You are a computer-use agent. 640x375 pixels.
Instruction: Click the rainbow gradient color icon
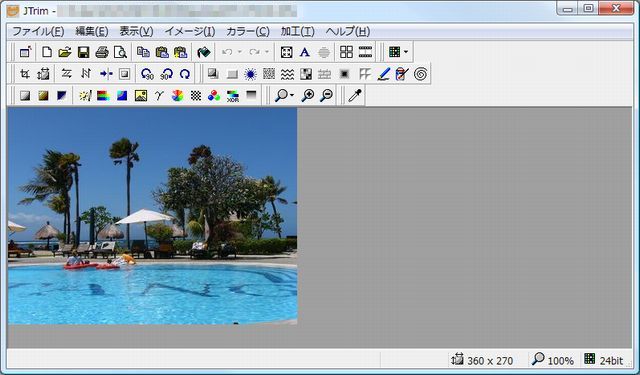[103, 95]
